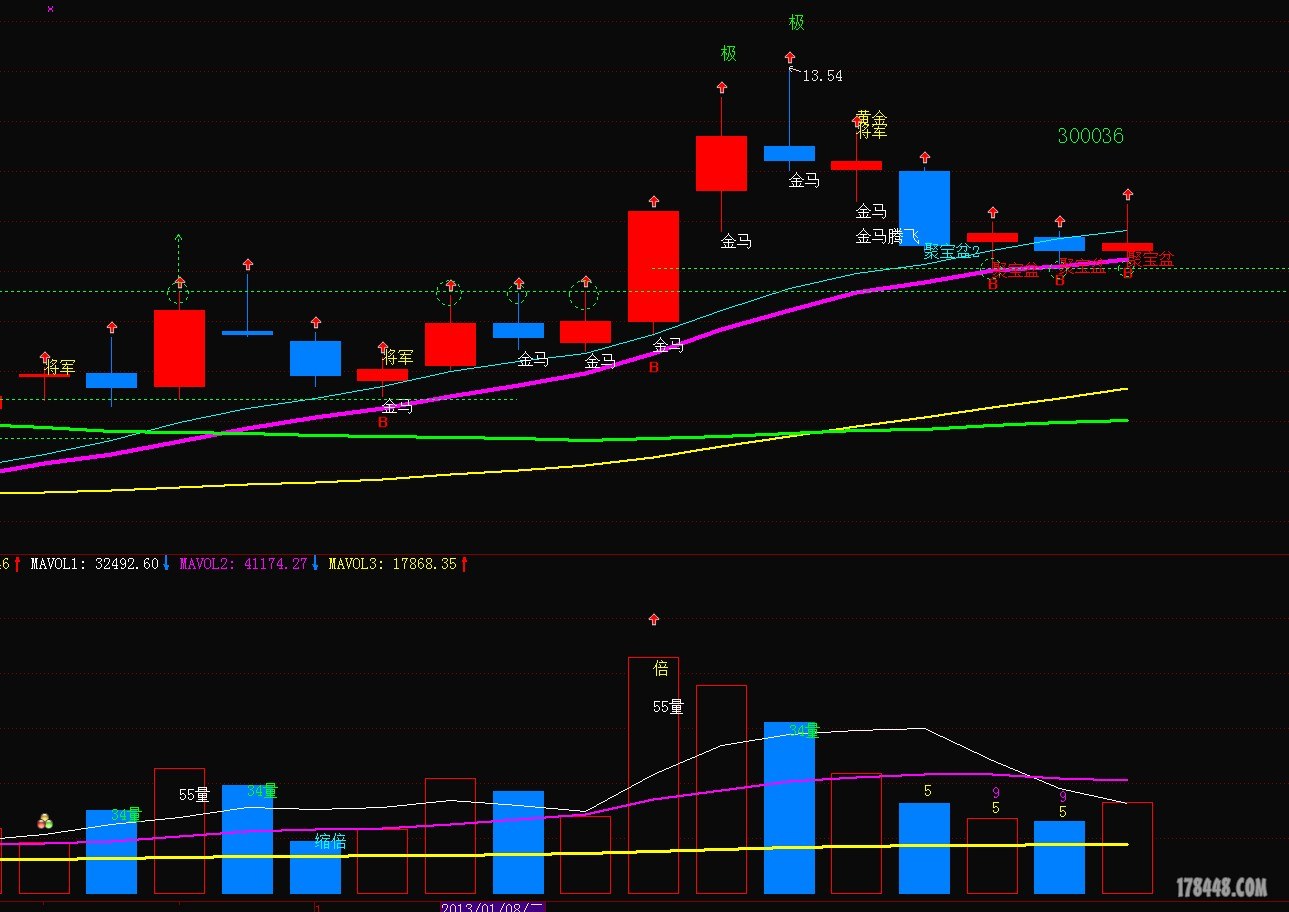Select the MAVOL2: 41174.27 readout
Screen dimensions: 1289x912
243,564
